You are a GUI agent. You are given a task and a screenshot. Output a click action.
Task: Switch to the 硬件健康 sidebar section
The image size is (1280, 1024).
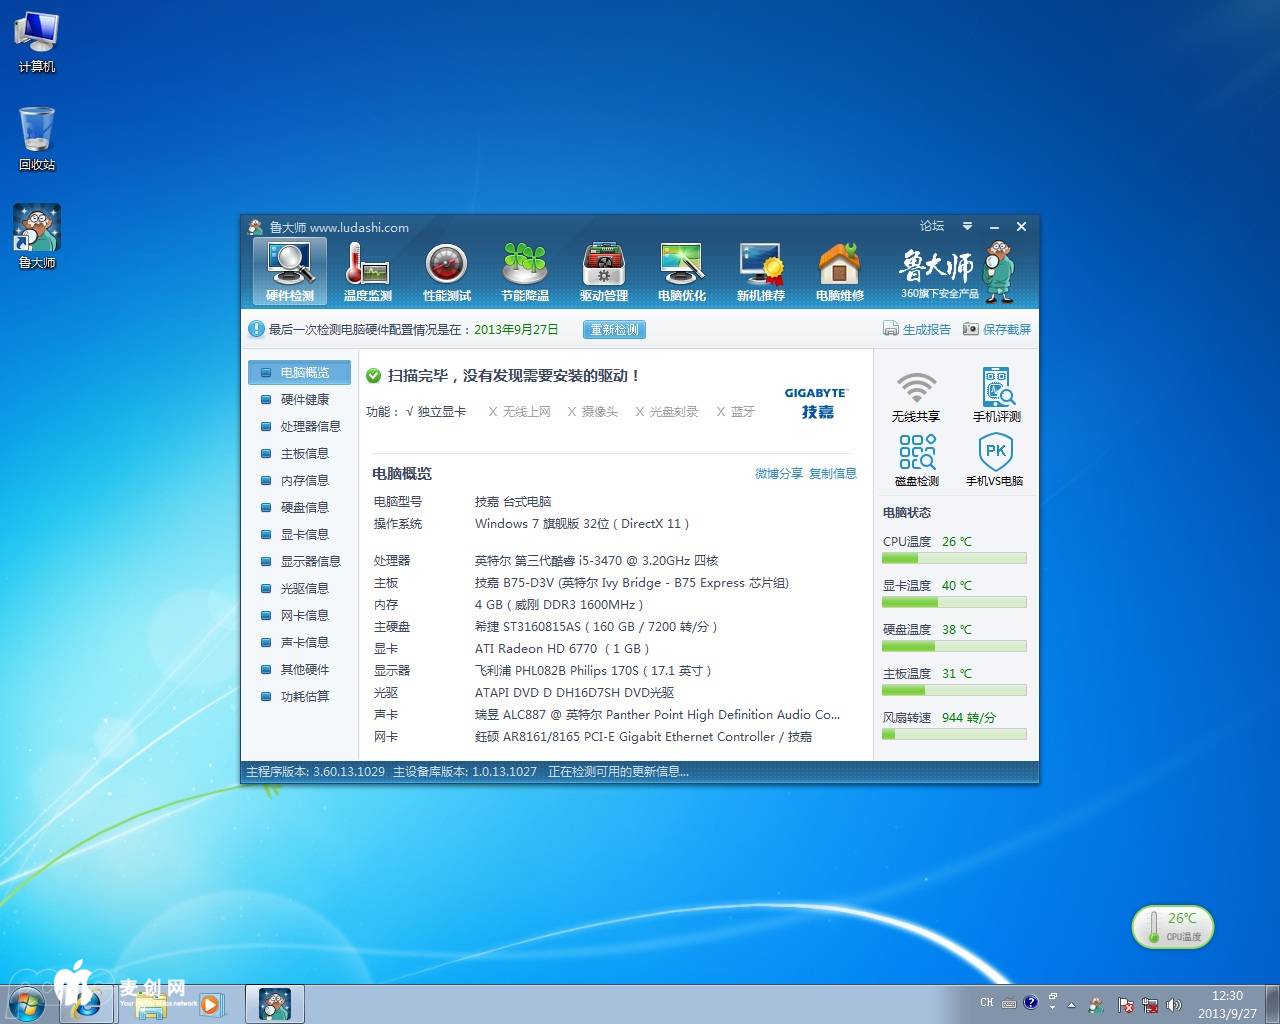303,399
